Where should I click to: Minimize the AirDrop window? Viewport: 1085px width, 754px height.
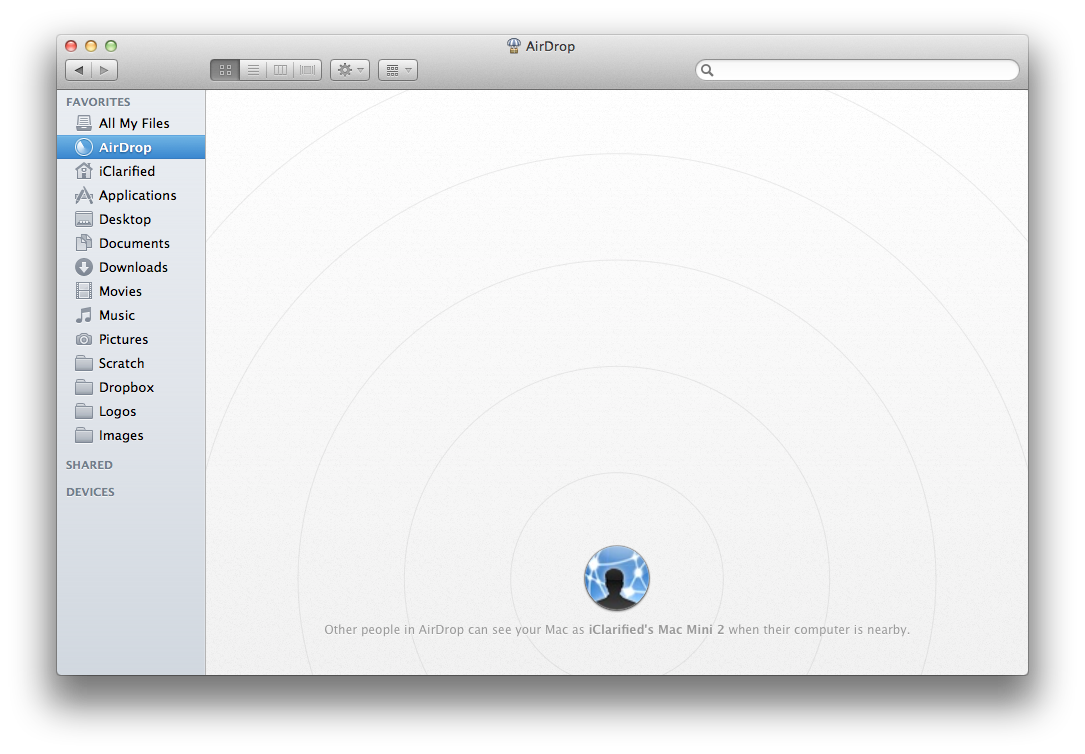click(x=91, y=46)
